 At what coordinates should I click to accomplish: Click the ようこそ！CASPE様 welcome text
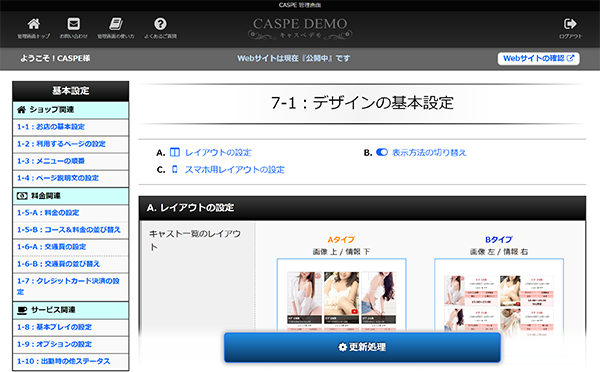click(55, 58)
